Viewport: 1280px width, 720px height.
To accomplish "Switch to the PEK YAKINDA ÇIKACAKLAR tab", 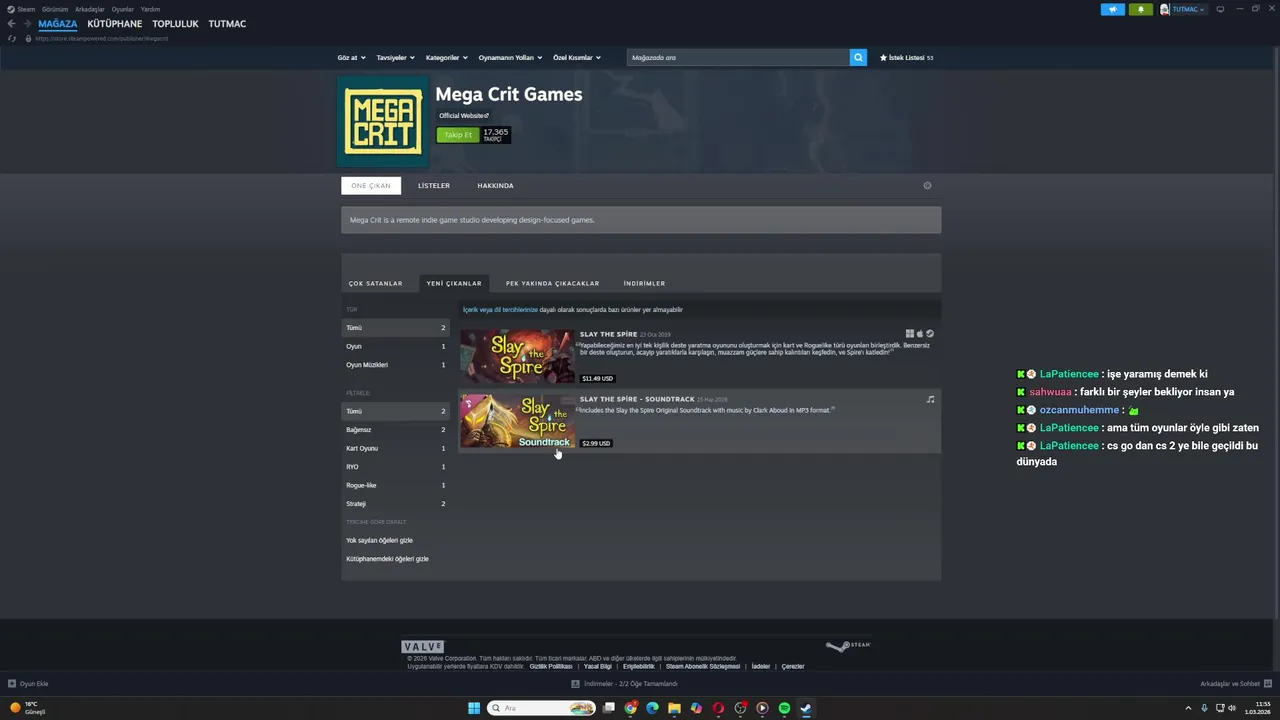I will [x=552, y=284].
